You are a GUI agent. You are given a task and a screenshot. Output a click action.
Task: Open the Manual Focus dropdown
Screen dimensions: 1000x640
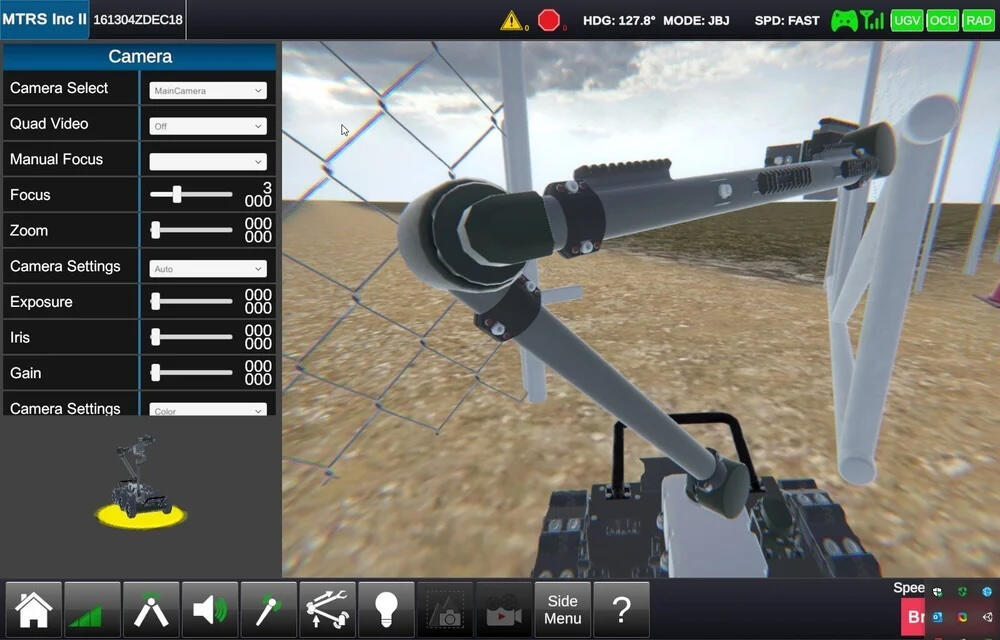[208, 161]
